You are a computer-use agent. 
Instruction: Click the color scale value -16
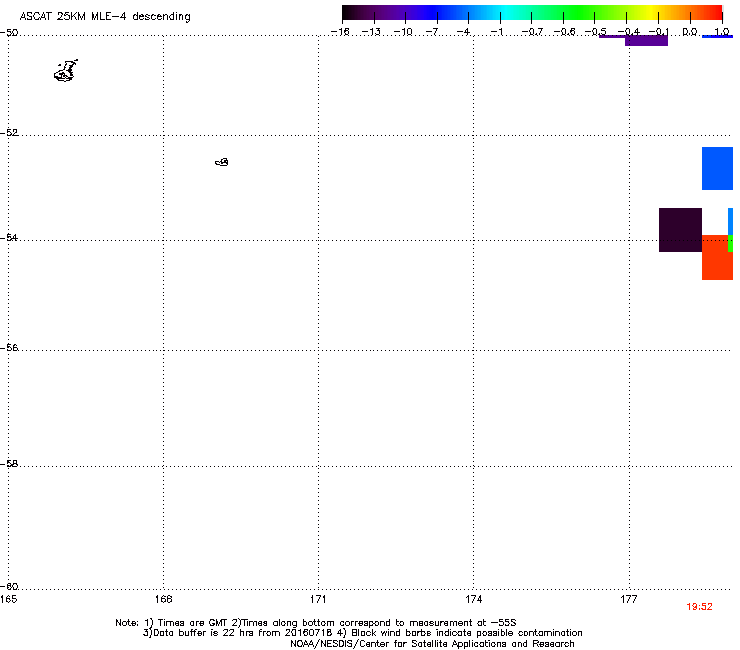tap(340, 32)
